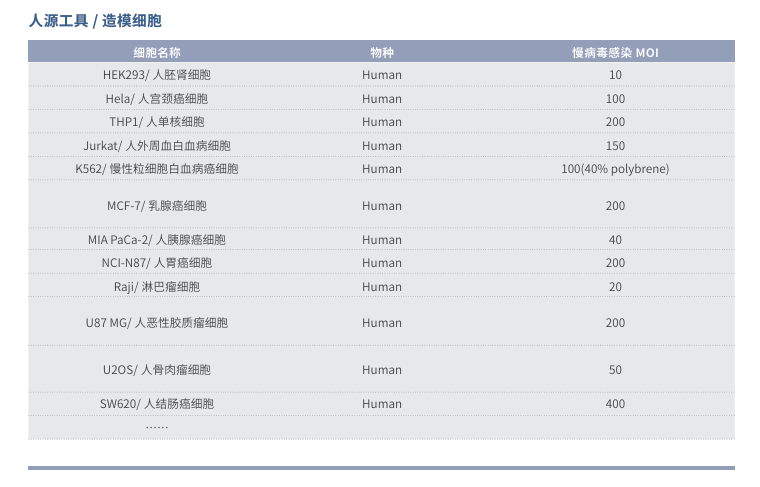This screenshot has width=760, height=487.
Task: Click the 慢病毒感染 MOI column header
Action: coord(615,52)
